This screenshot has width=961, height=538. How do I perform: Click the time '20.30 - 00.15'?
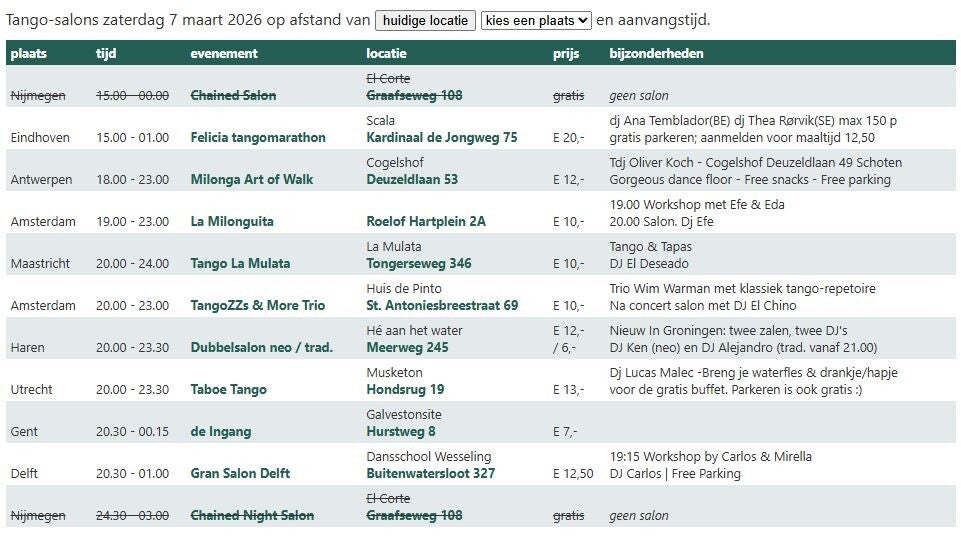[x=132, y=431]
